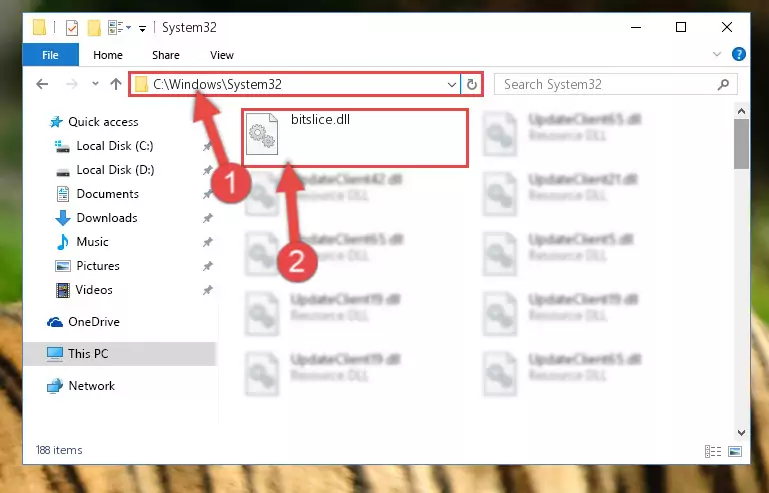Screen dimensions: 769x493
Task: Go forward with the Forward arrow
Action: (72, 84)
